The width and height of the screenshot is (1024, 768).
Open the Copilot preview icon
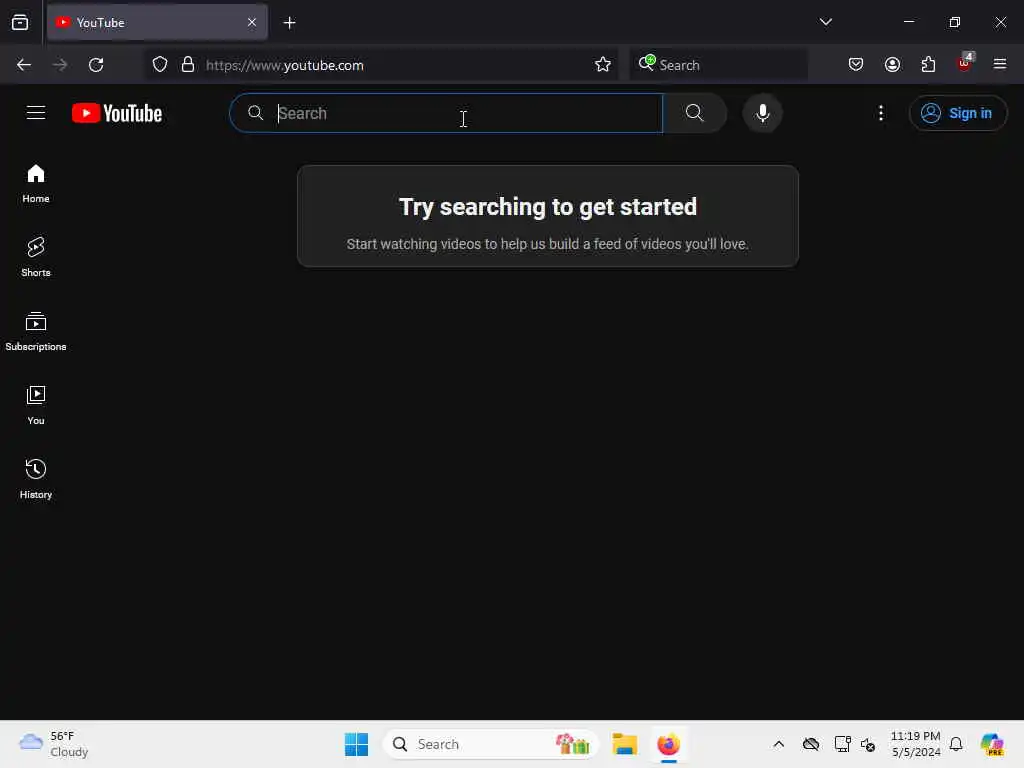(x=992, y=744)
